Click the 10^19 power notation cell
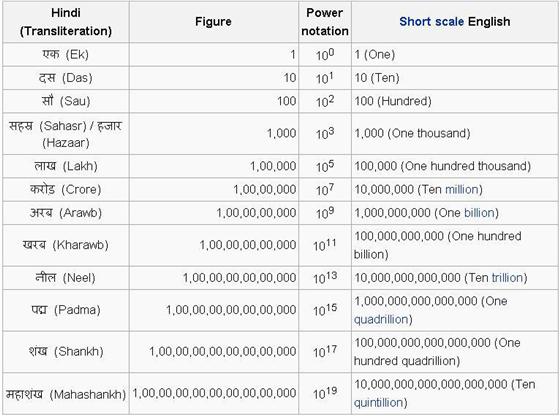This screenshot has width=560, height=416. click(x=325, y=394)
